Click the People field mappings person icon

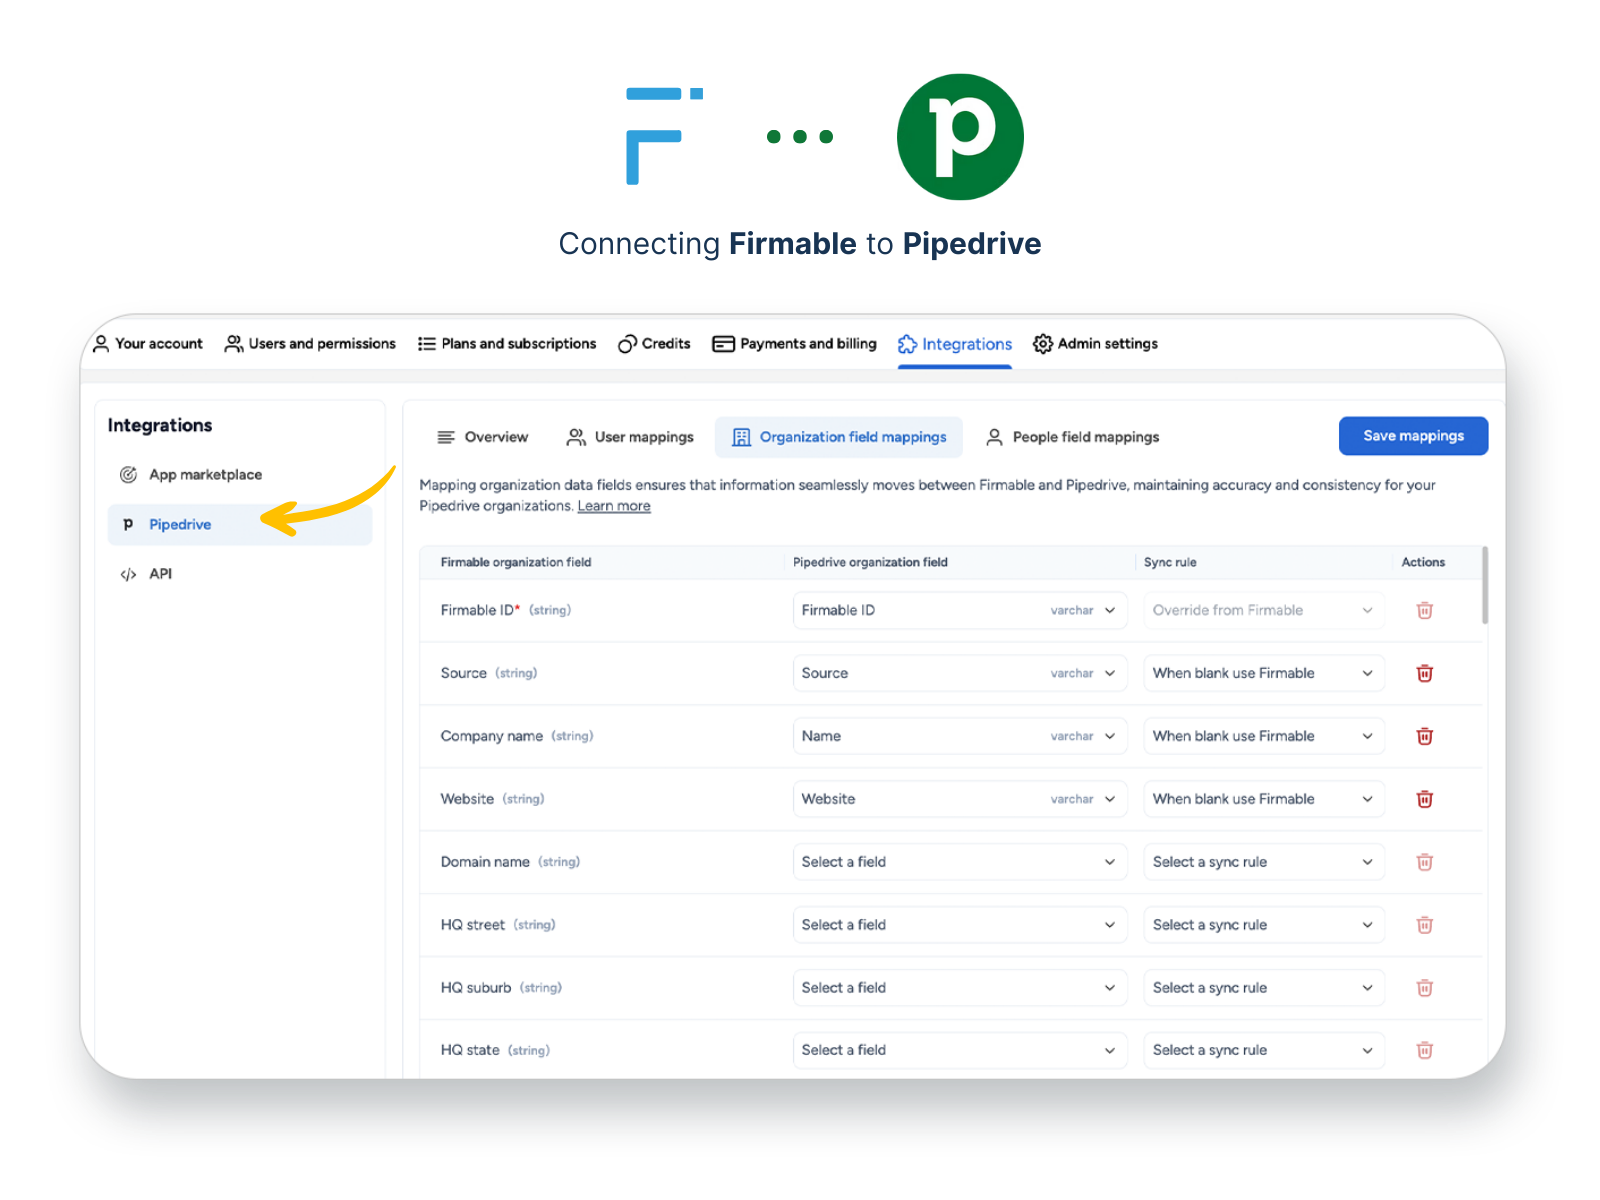[x=994, y=437]
